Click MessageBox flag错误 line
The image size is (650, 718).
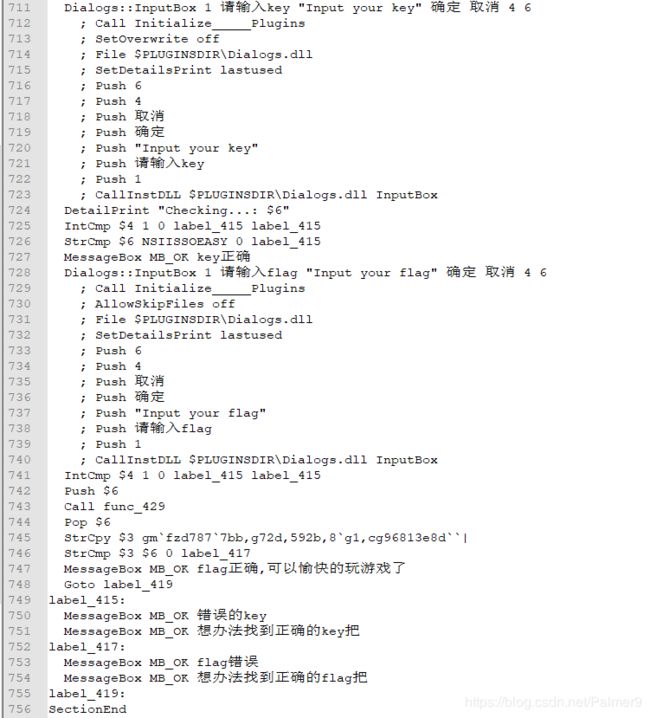(x=161, y=662)
